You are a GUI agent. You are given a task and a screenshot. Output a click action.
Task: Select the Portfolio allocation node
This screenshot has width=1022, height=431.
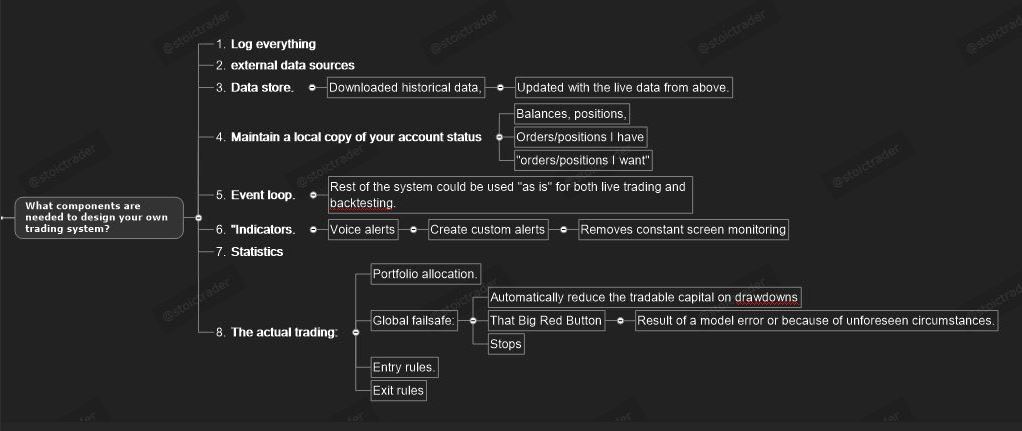[426, 274]
